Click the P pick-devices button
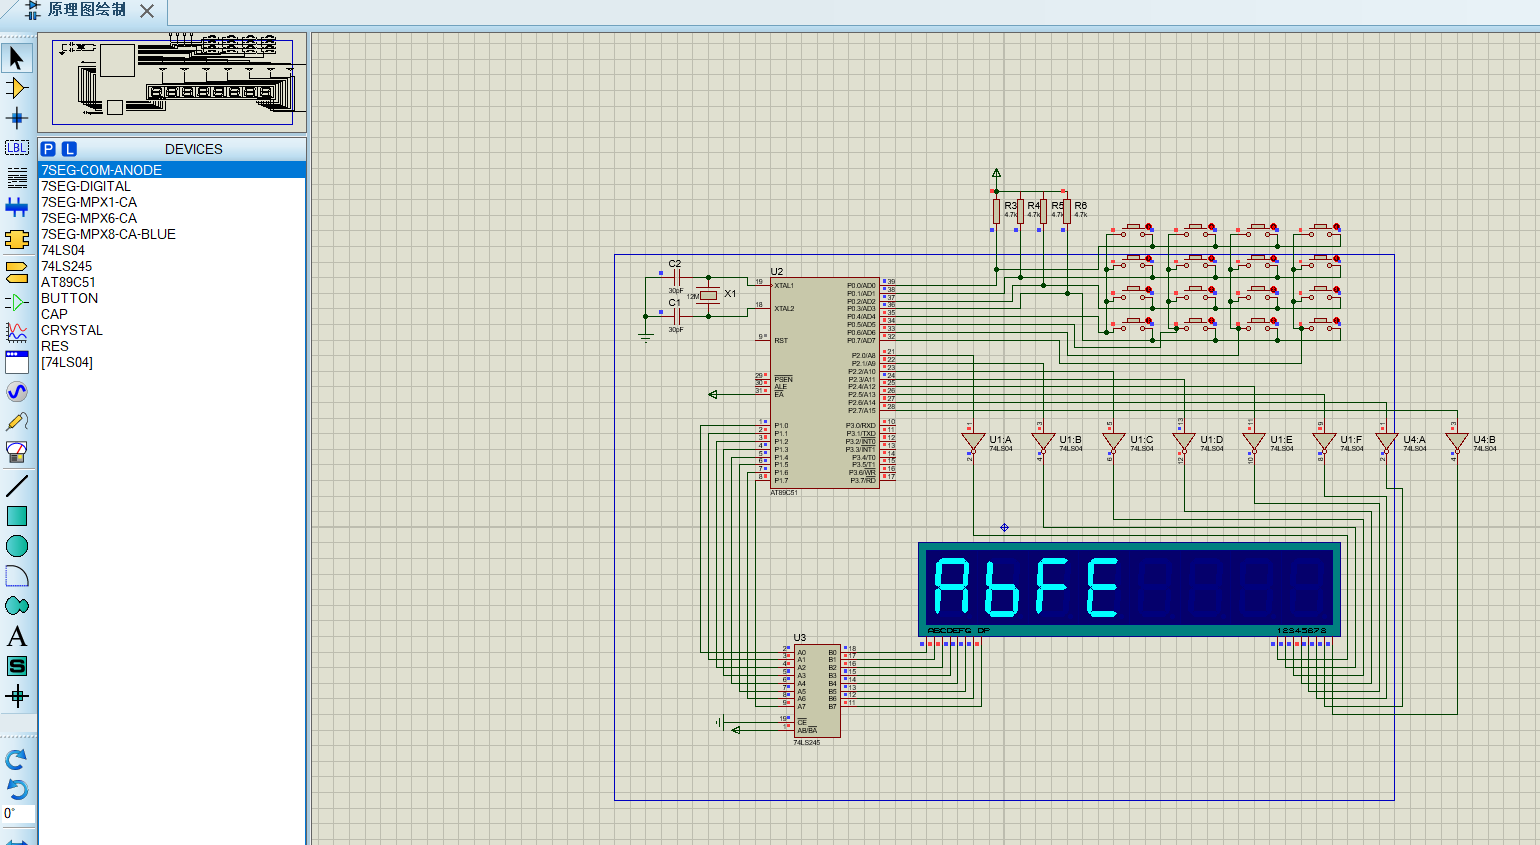 tap(47, 148)
